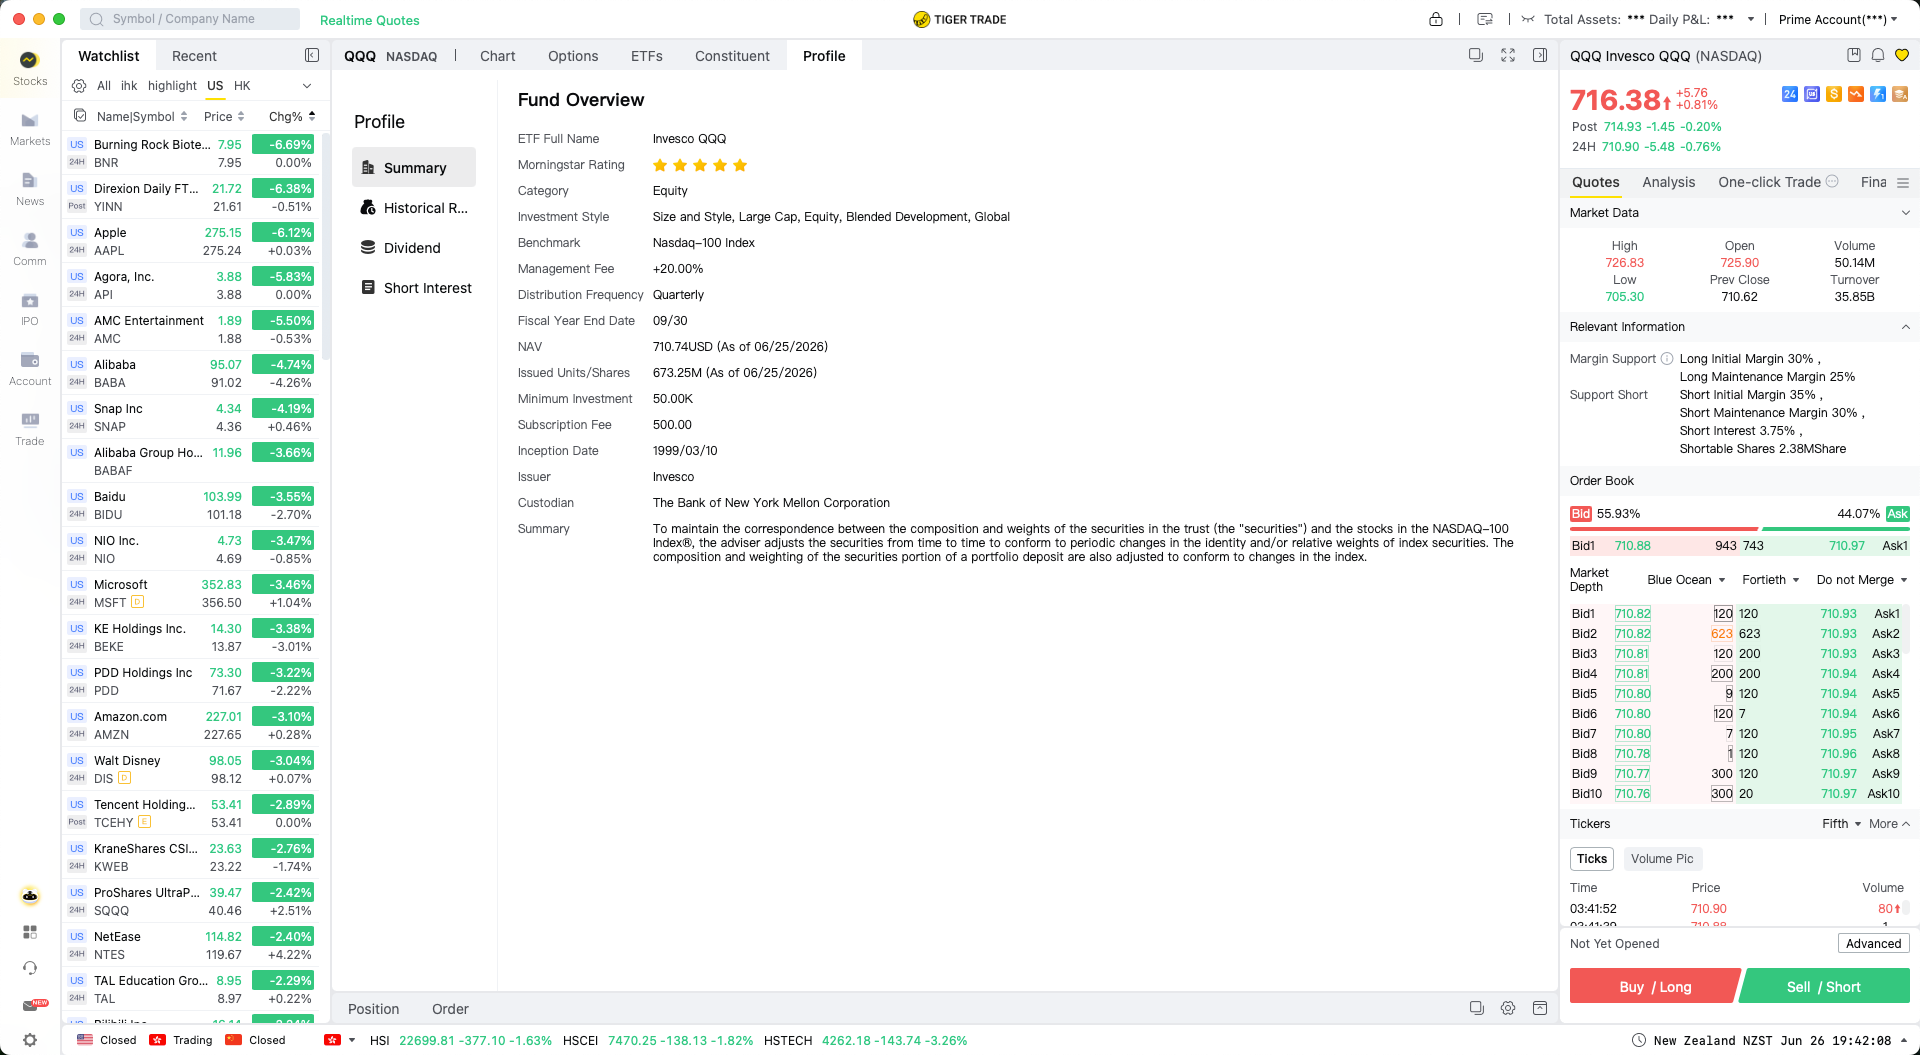Screen dimensions: 1920x1055
Task: Click the Symbol / Company Name search field
Action: coord(189,19)
